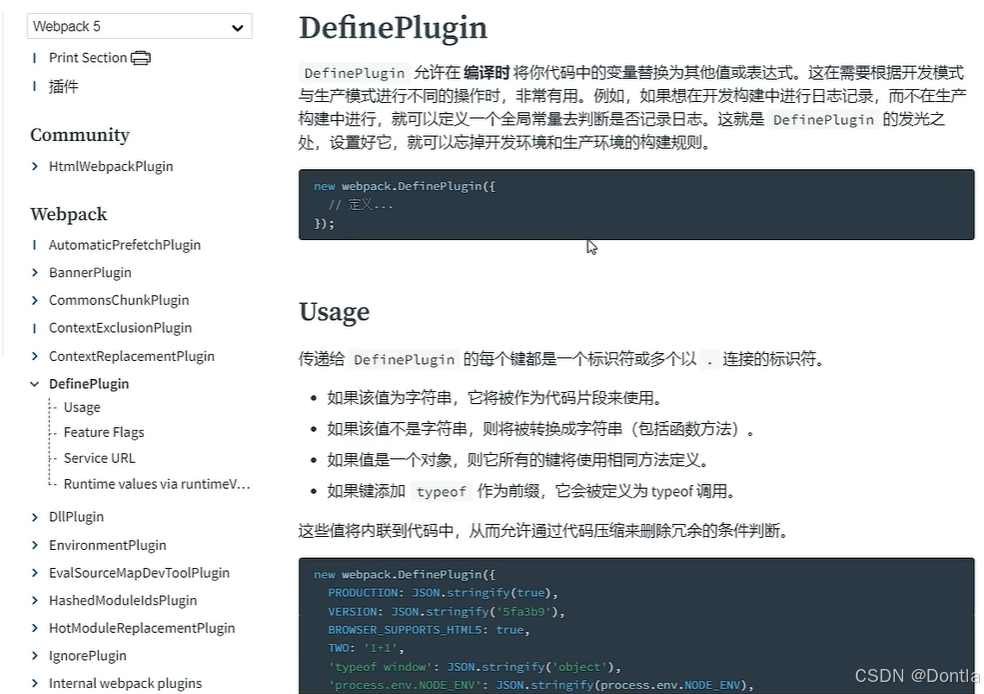Viewport: 984px width, 694px height.
Task: Expand the EnvironmentPlugin chevron
Action: point(35,545)
